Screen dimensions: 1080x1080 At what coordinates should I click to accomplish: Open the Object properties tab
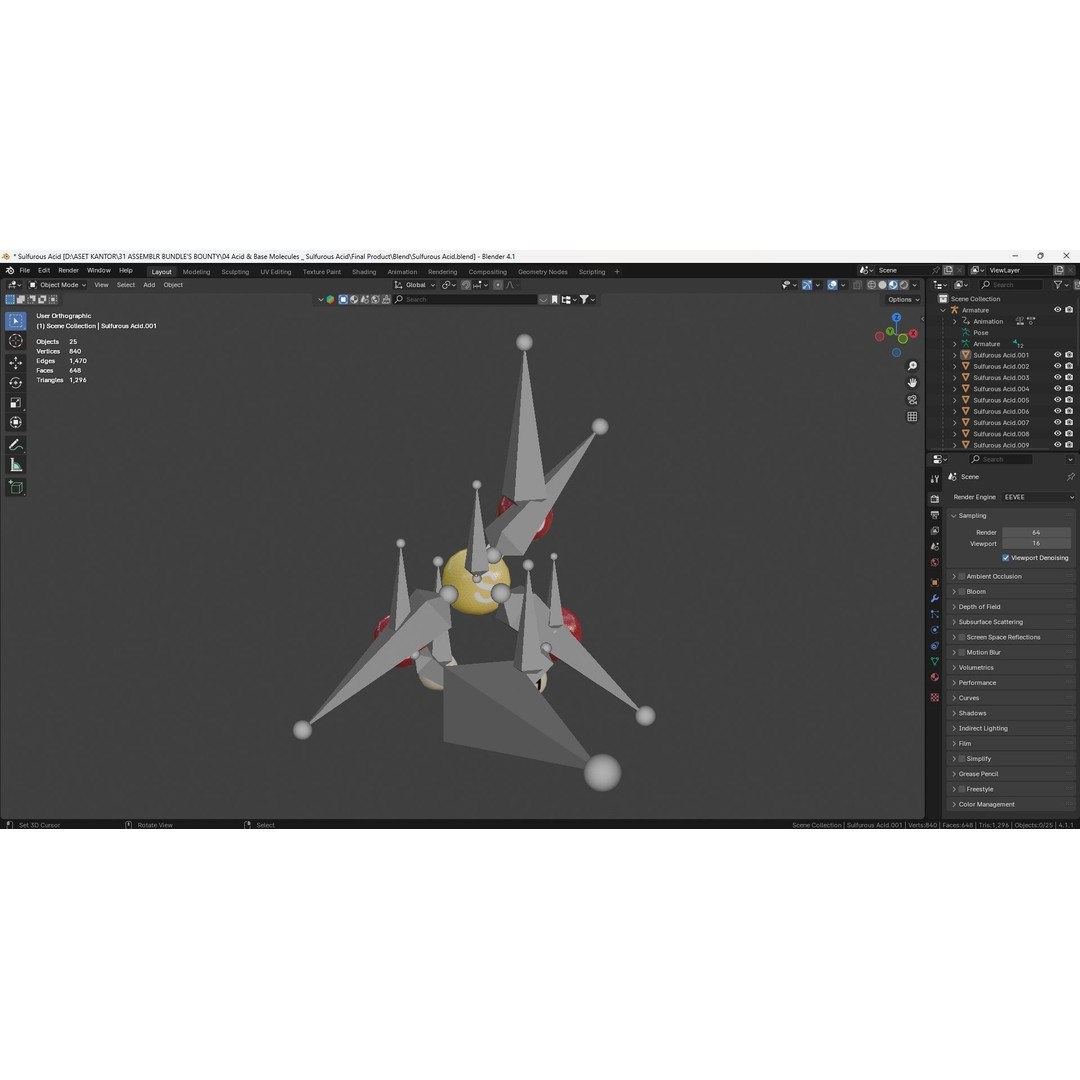click(935, 582)
